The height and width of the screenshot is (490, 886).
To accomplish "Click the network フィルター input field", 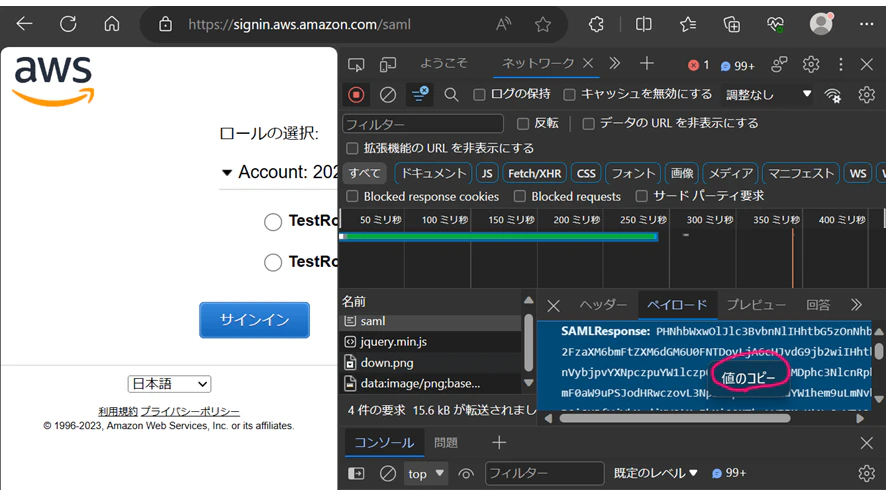I will pos(423,124).
